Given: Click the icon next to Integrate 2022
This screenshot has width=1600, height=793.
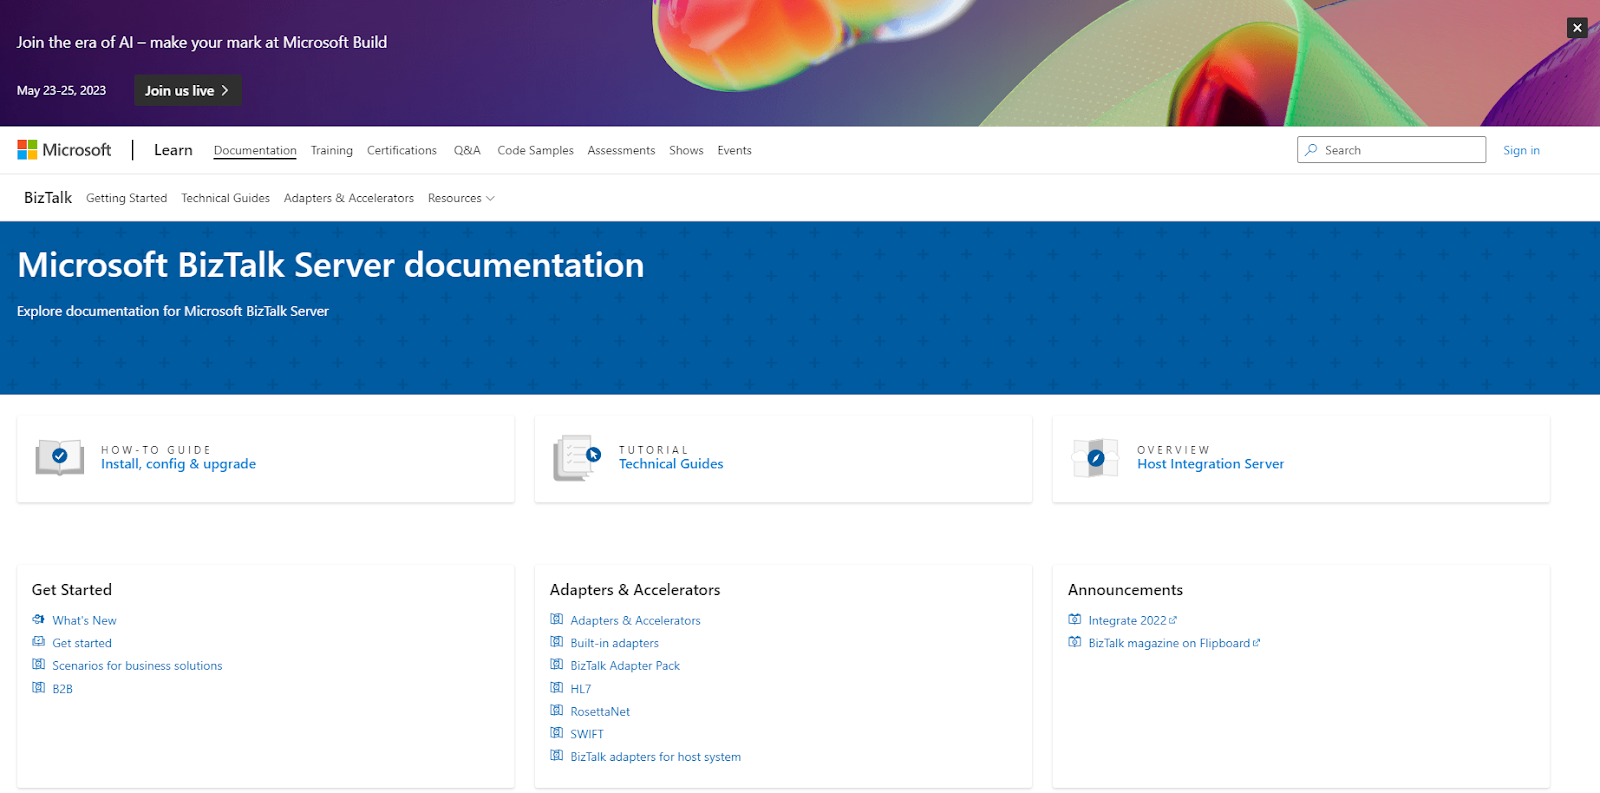Looking at the screenshot, I should pos(1075,620).
